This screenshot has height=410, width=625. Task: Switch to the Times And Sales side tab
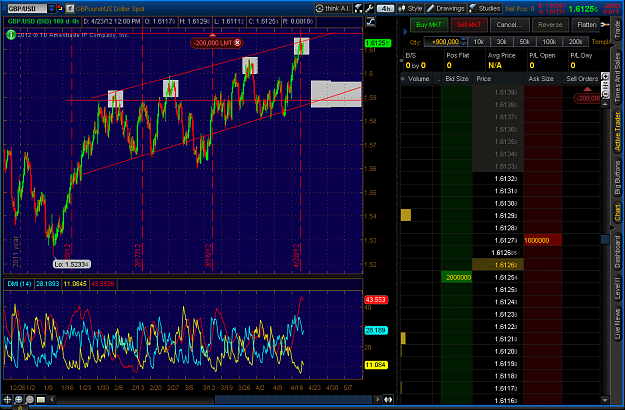click(x=617, y=78)
